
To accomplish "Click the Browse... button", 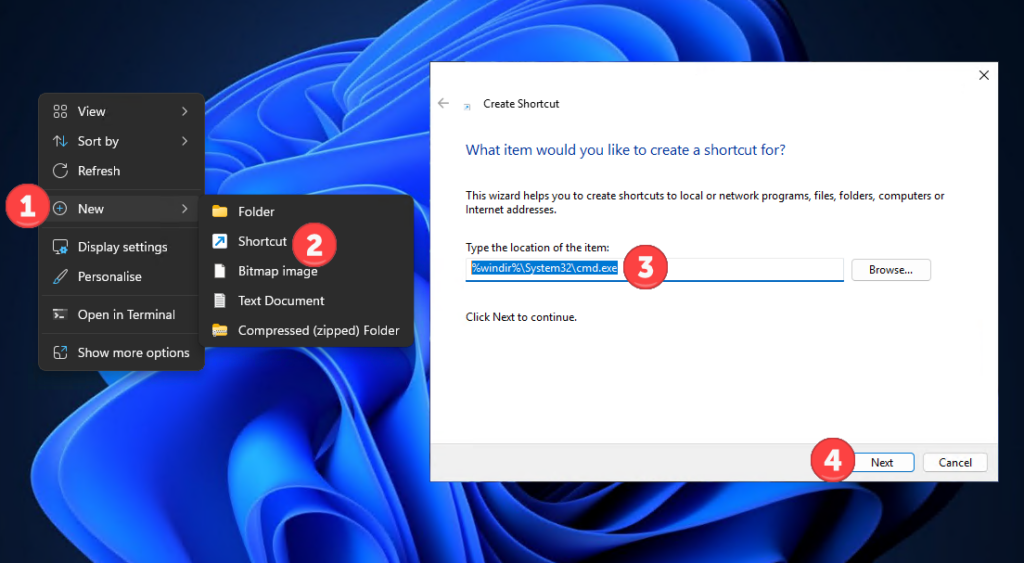I will click(891, 270).
